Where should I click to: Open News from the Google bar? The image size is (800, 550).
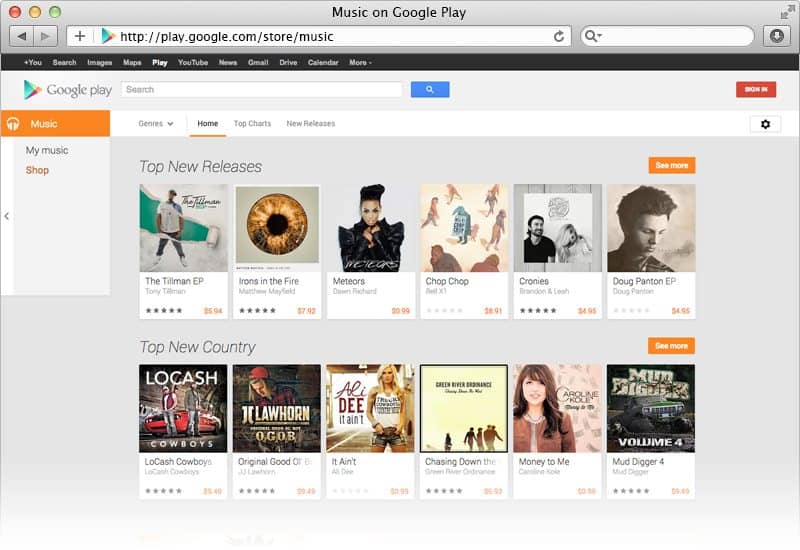228,62
